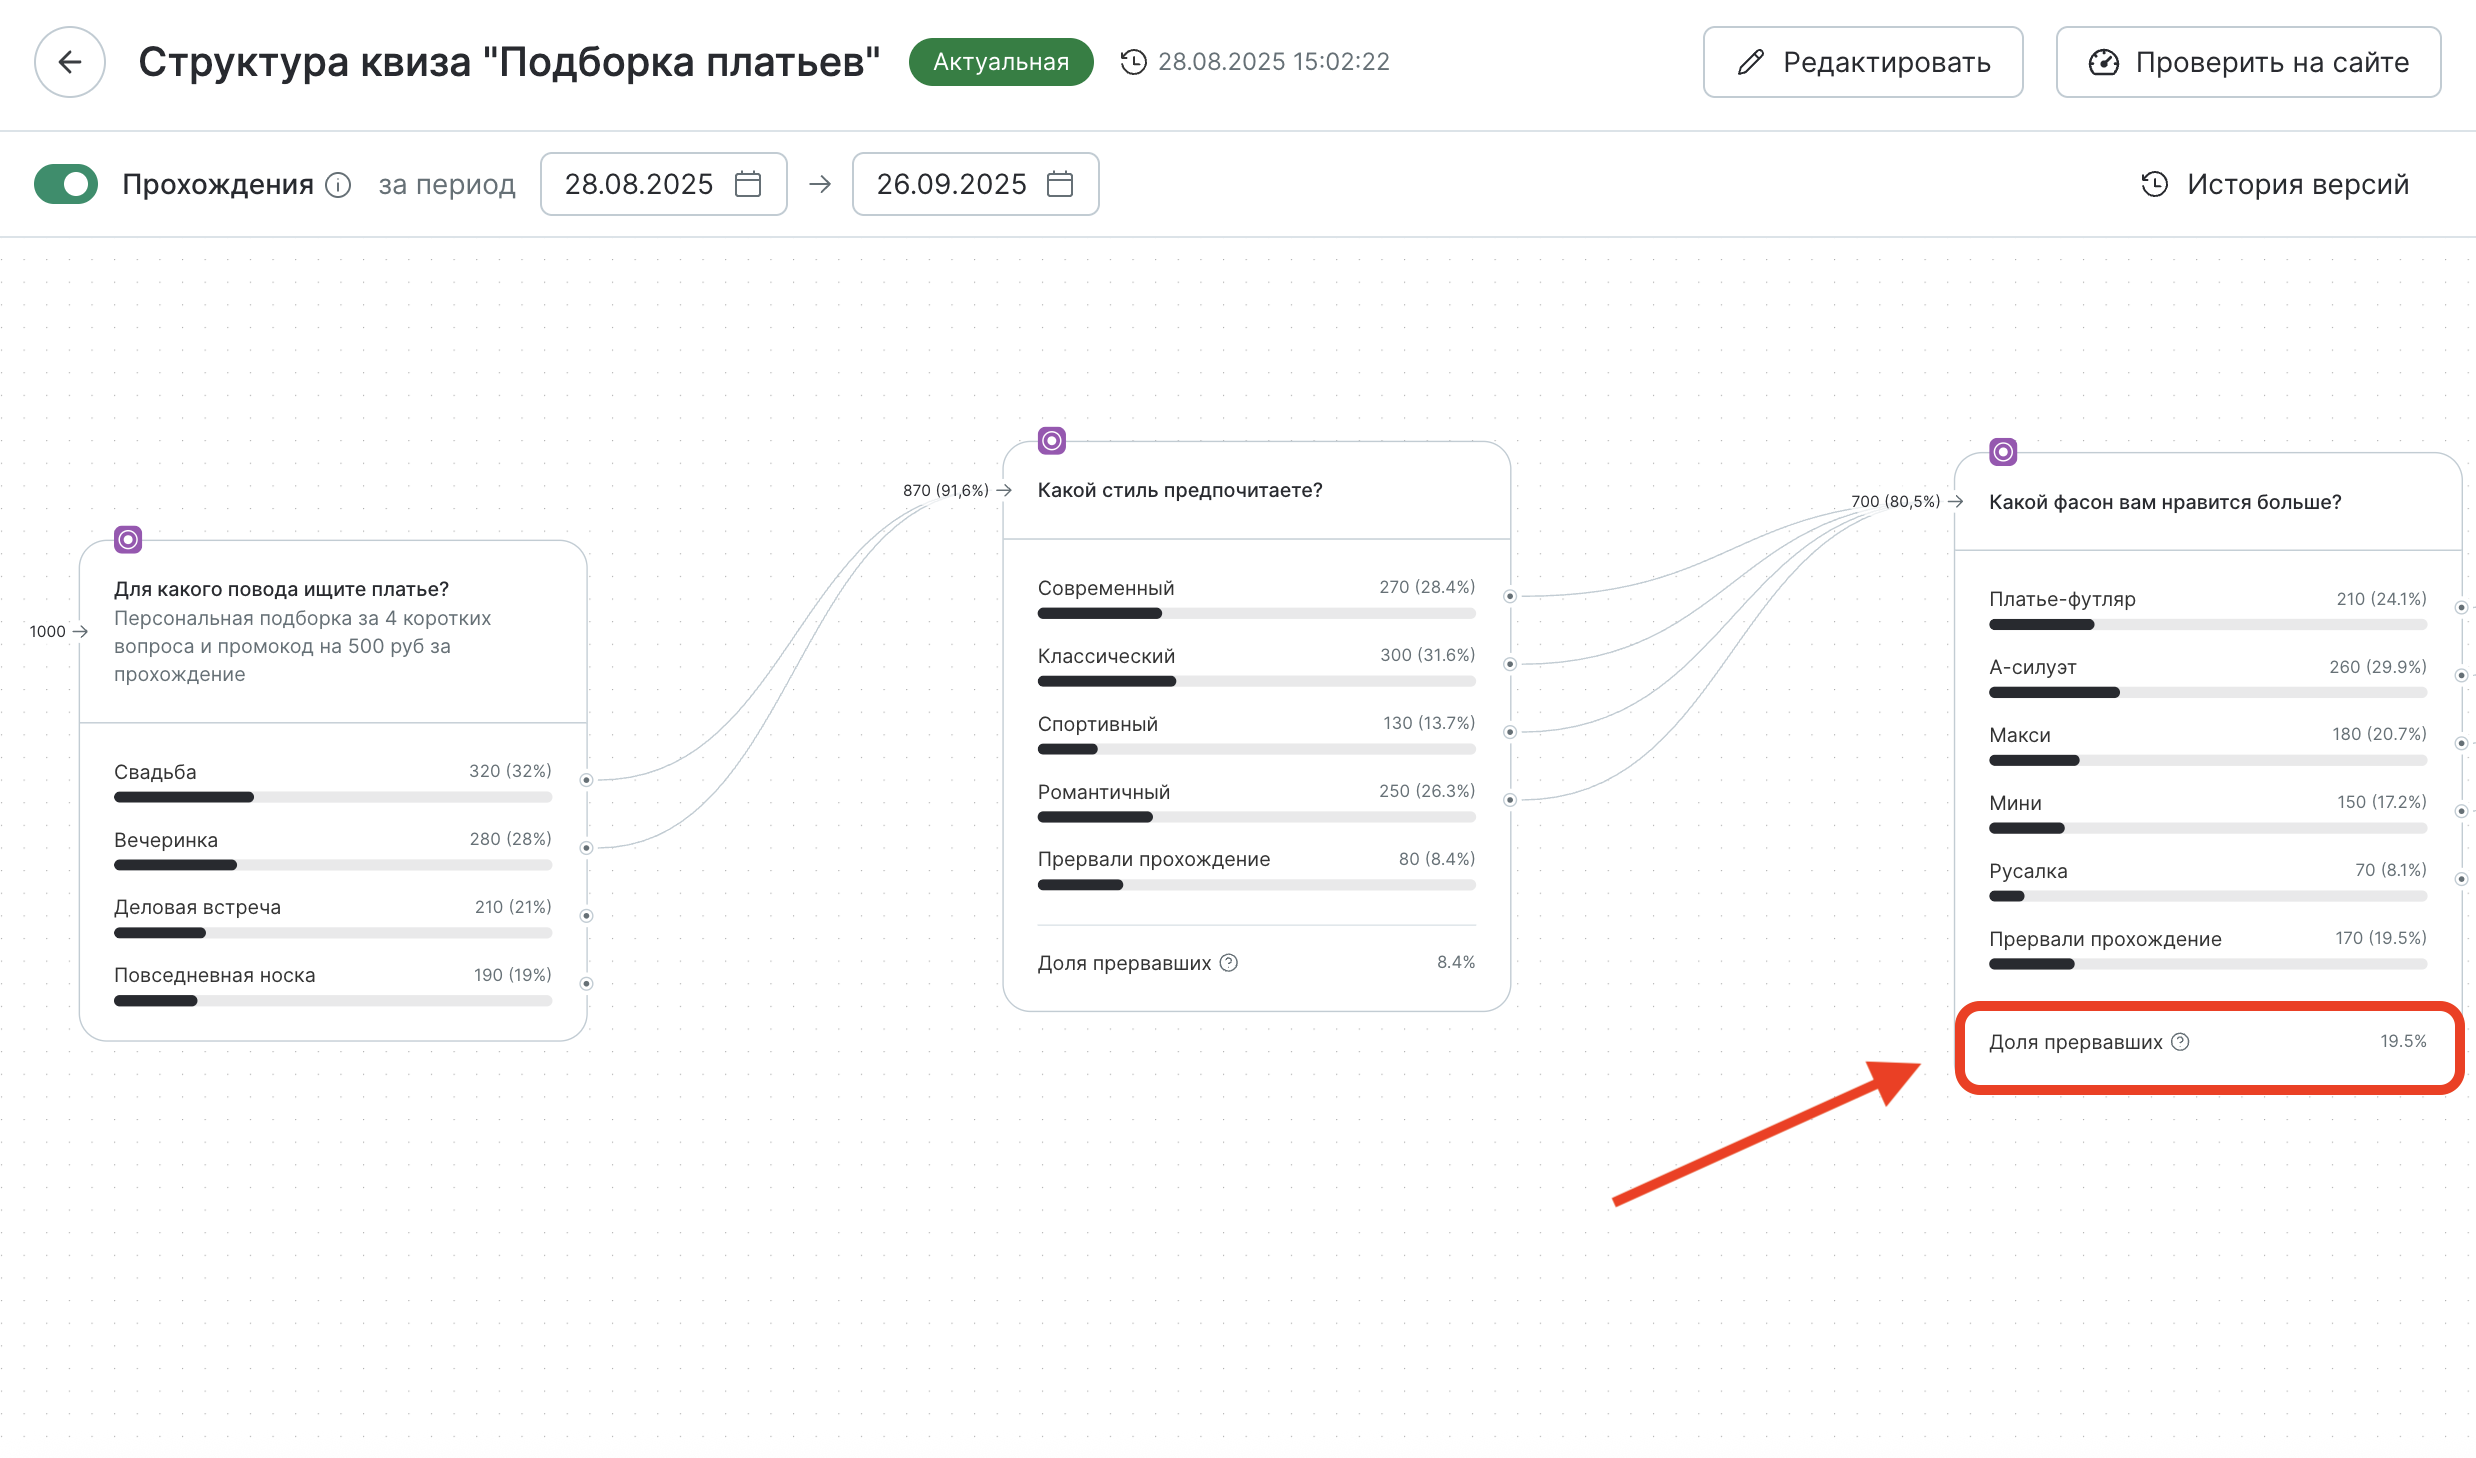Open the 26.09.2025 end date picker

(x=951, y=184)
